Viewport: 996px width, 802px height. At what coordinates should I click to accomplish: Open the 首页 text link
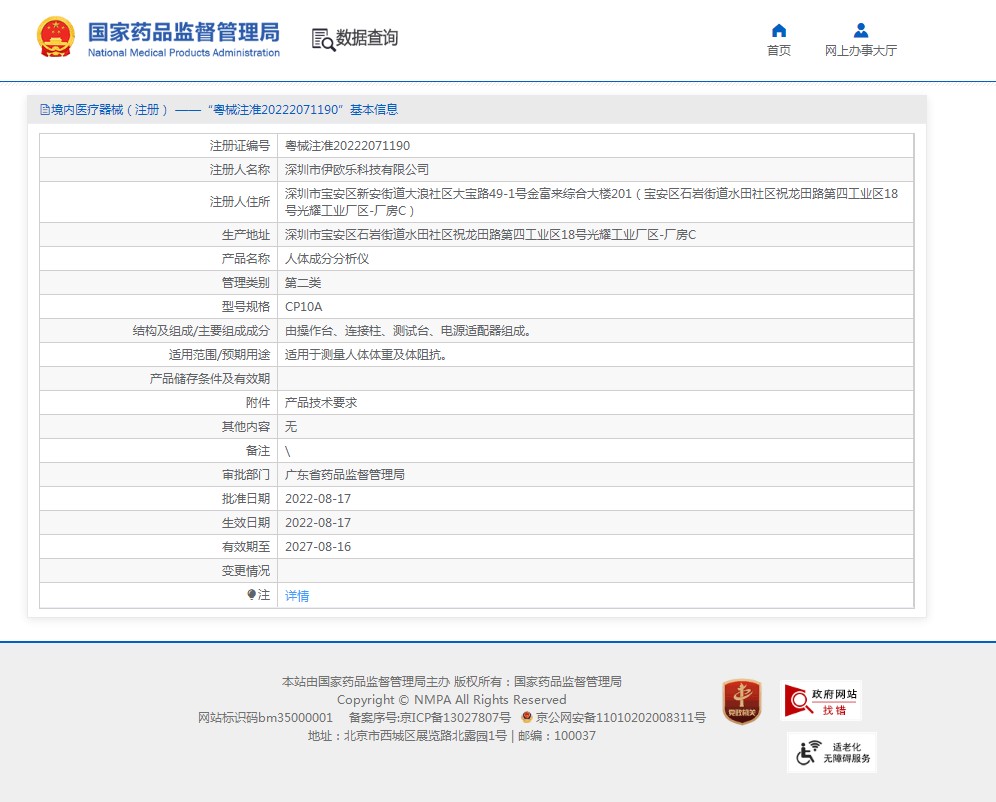[779, 50]
